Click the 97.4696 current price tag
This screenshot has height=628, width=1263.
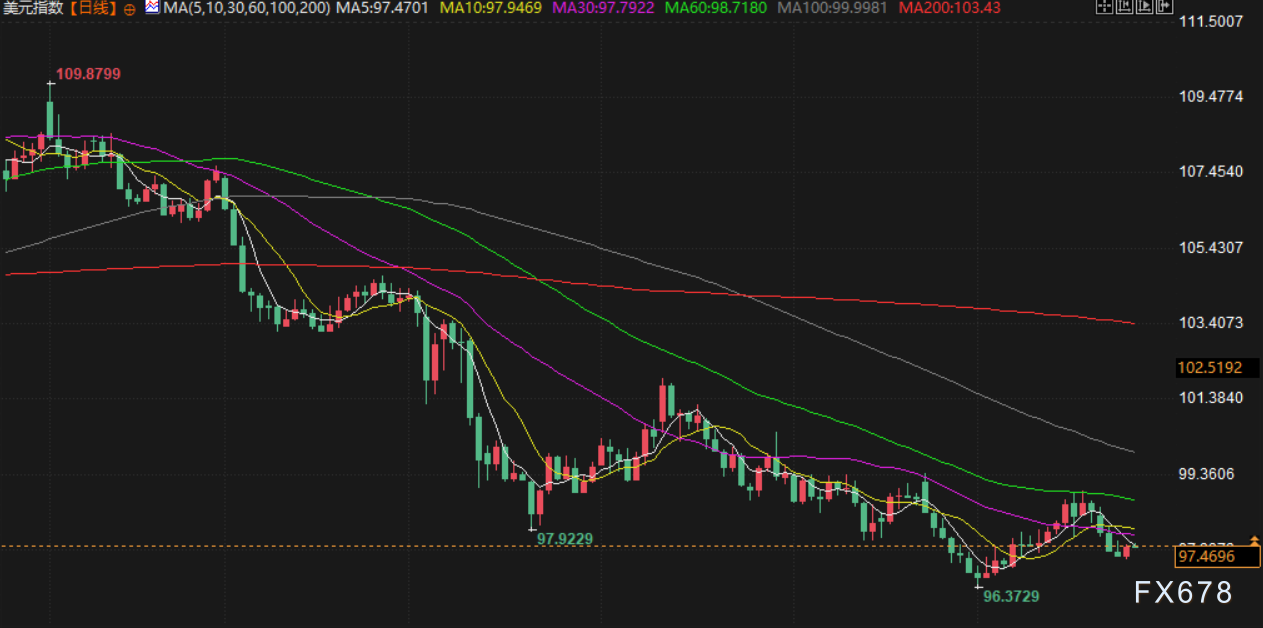coord(1210,555)
